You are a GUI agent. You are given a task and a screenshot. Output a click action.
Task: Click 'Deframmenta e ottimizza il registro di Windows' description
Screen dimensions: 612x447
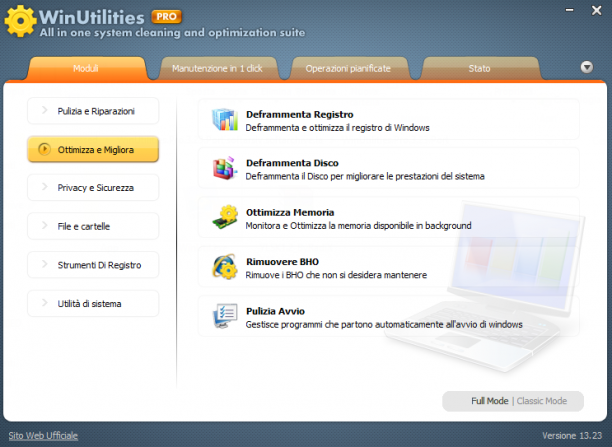pos(337,128)
